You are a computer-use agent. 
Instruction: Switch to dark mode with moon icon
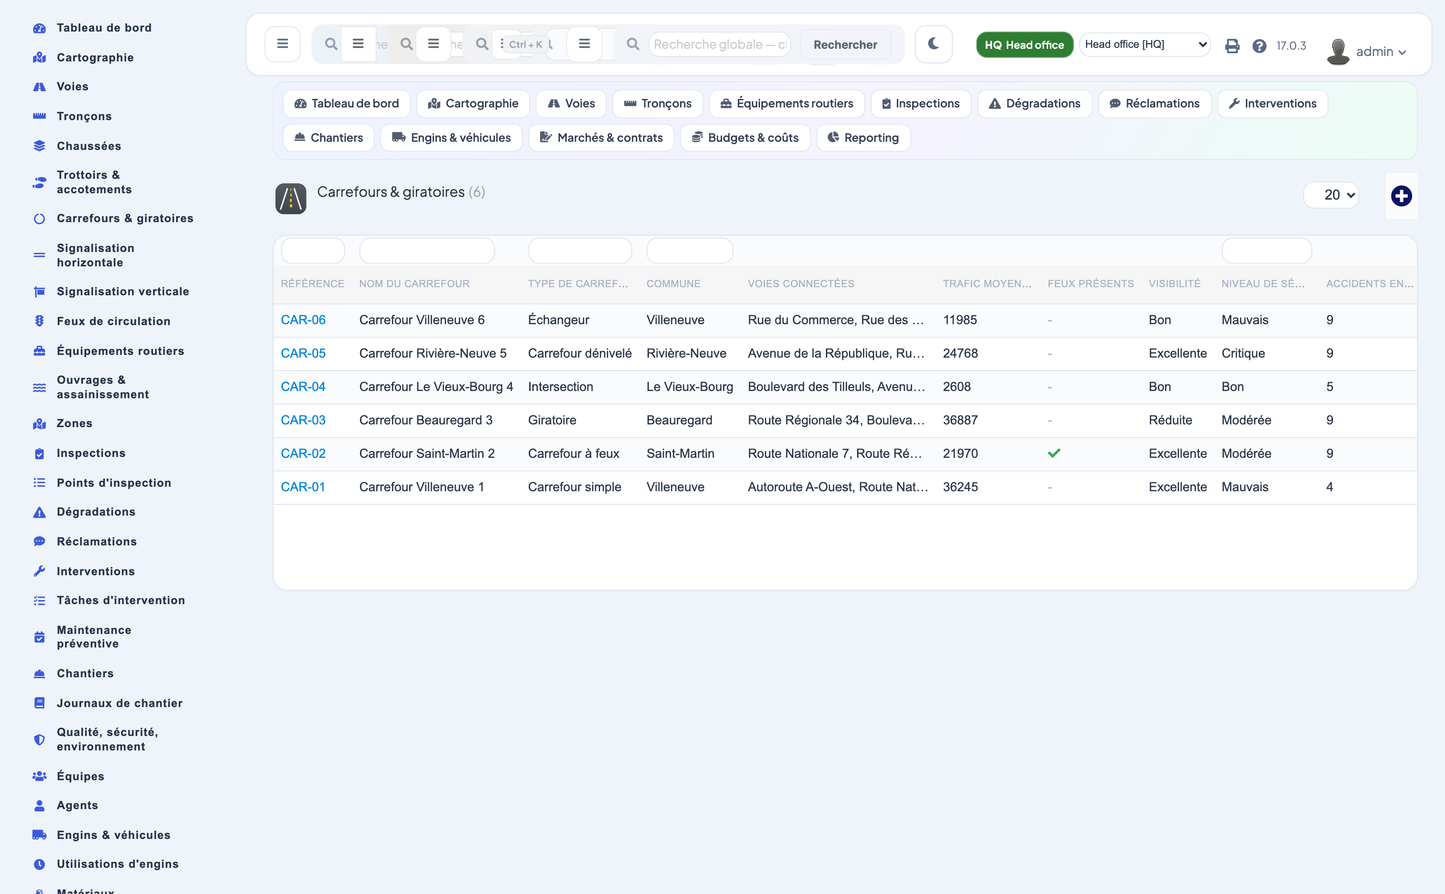(933, 44)
